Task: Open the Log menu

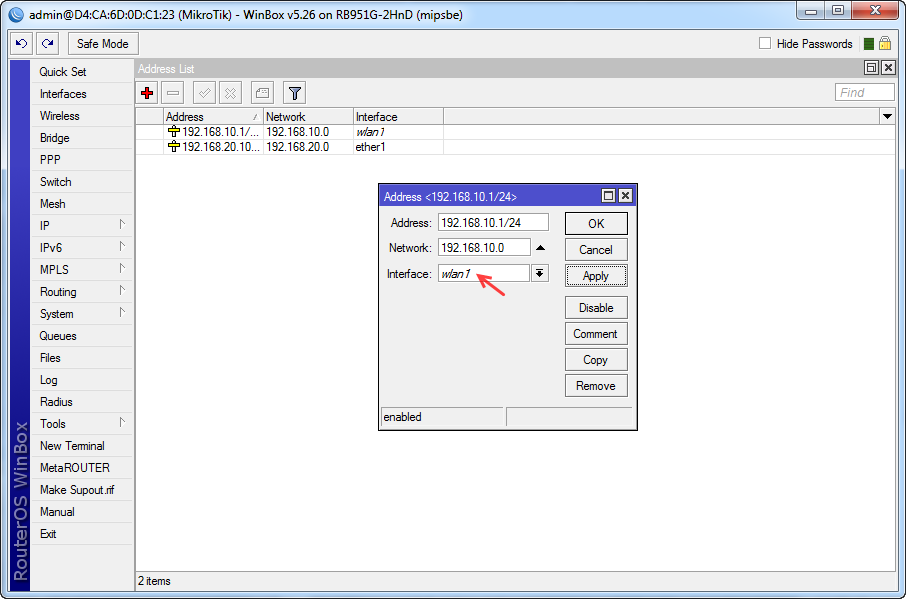Action: tap(82, 380)
